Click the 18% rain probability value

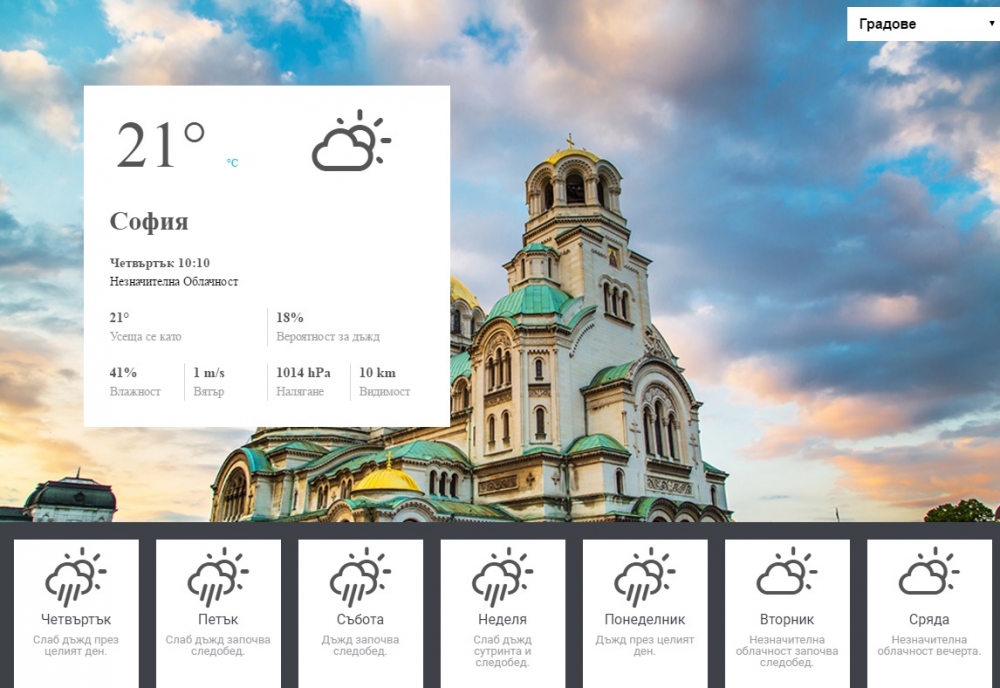pyautogui.click(x=290, y=317)
